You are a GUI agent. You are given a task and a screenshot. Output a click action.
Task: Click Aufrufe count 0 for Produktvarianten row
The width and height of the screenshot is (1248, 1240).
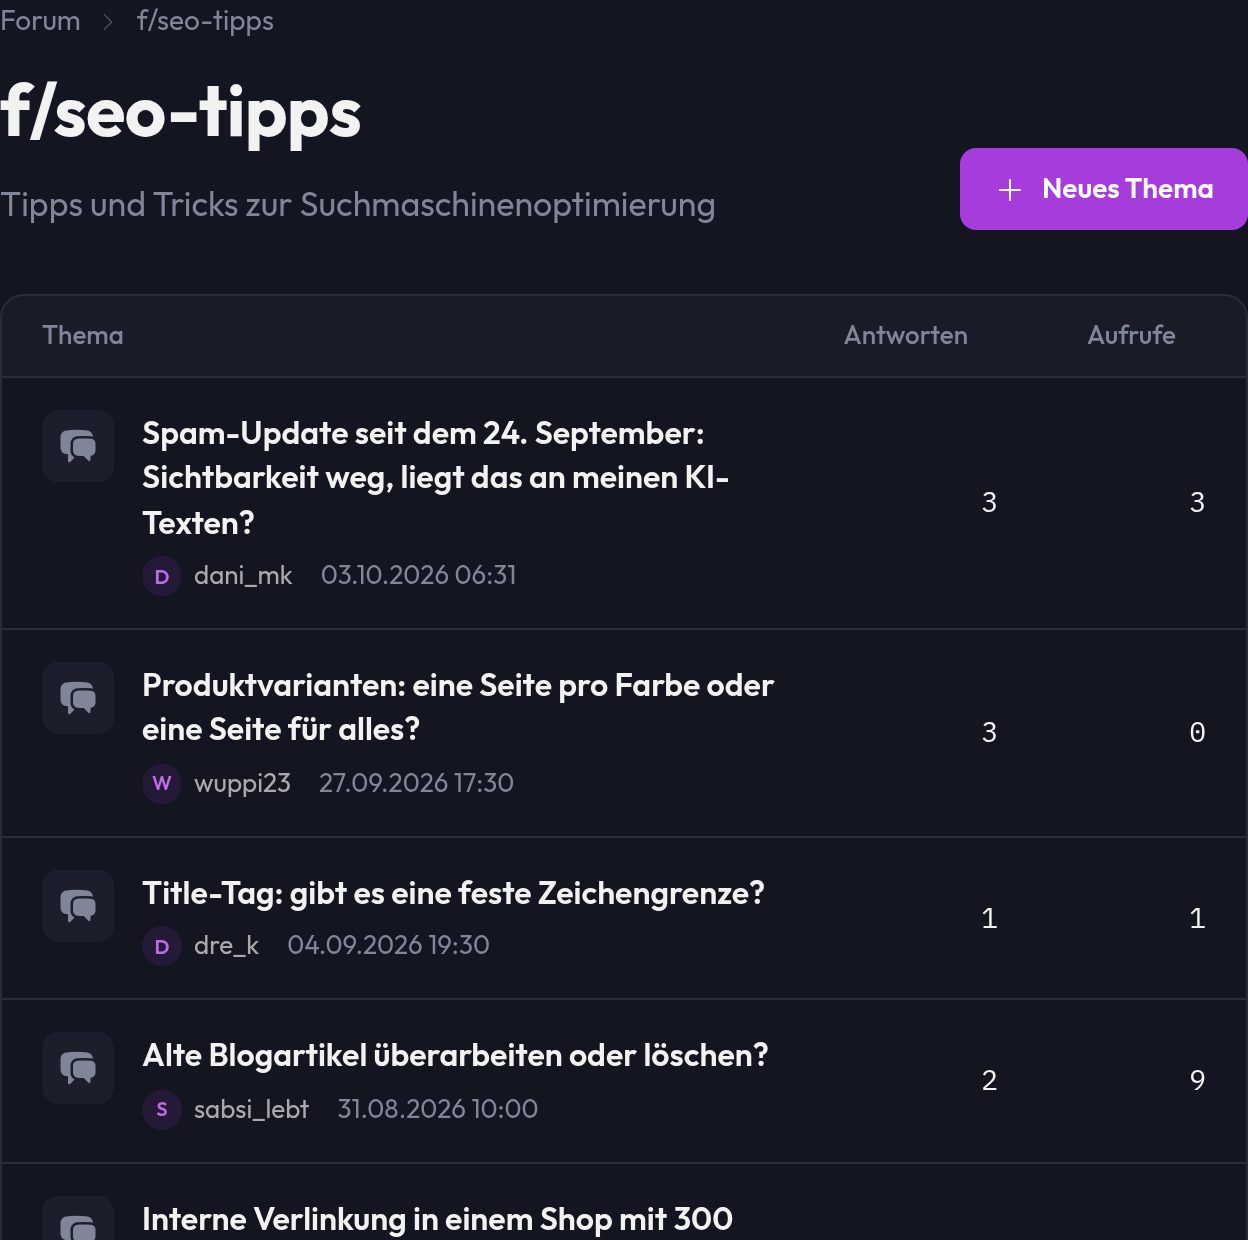1197,732
